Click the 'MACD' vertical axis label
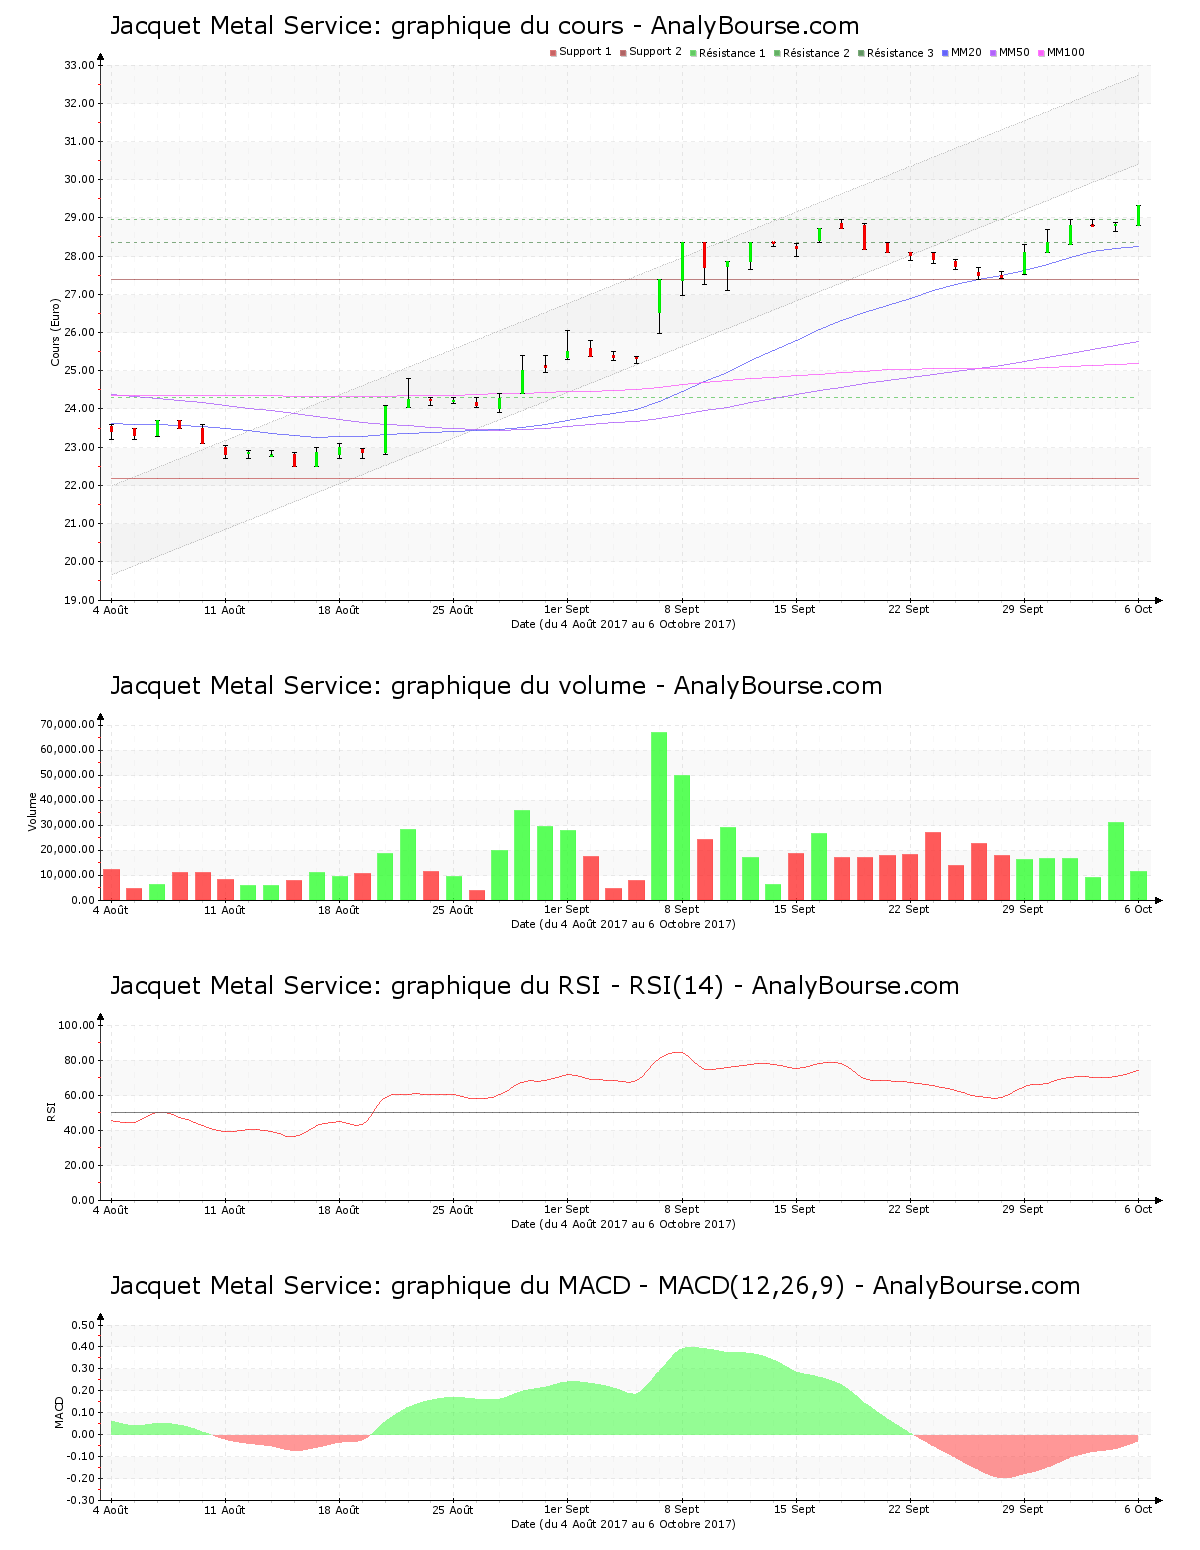The height and width of the screenshot is (1550, 1200). pyautogui.click(x=59, y=1412)
